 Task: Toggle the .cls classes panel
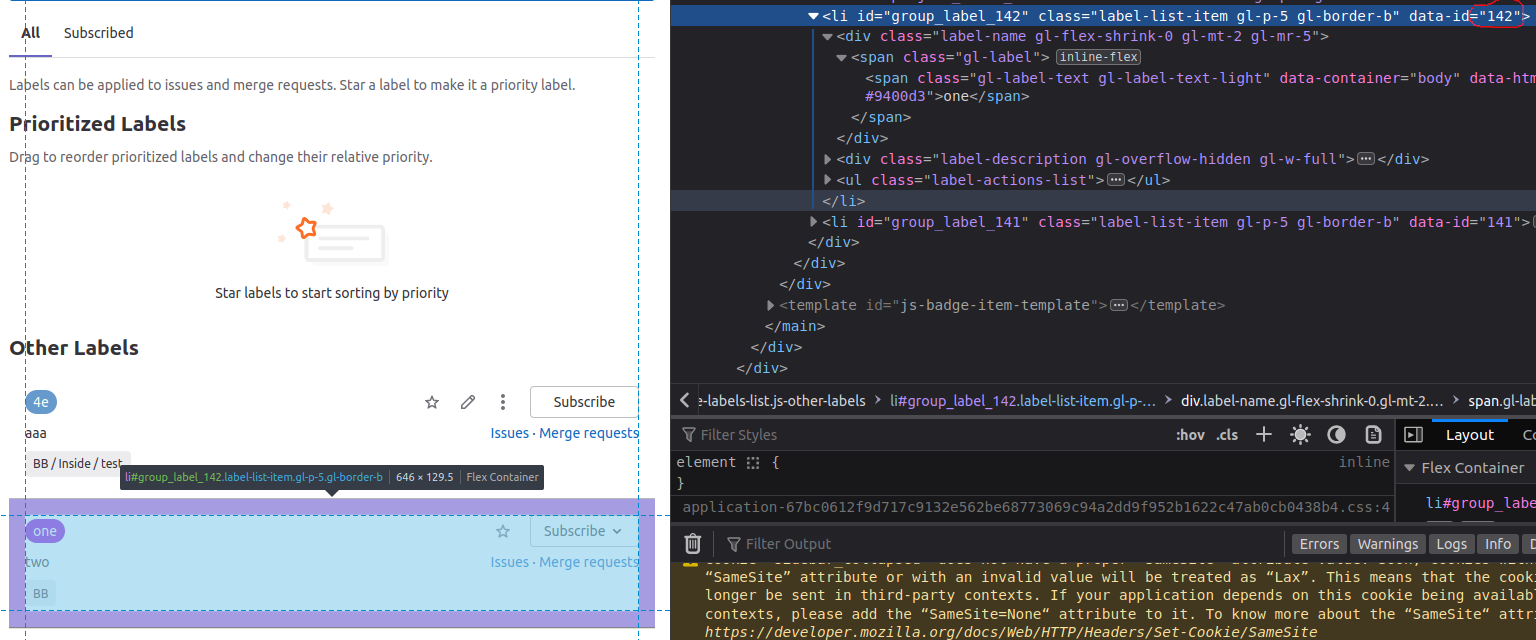click(x=1226, y=435)
